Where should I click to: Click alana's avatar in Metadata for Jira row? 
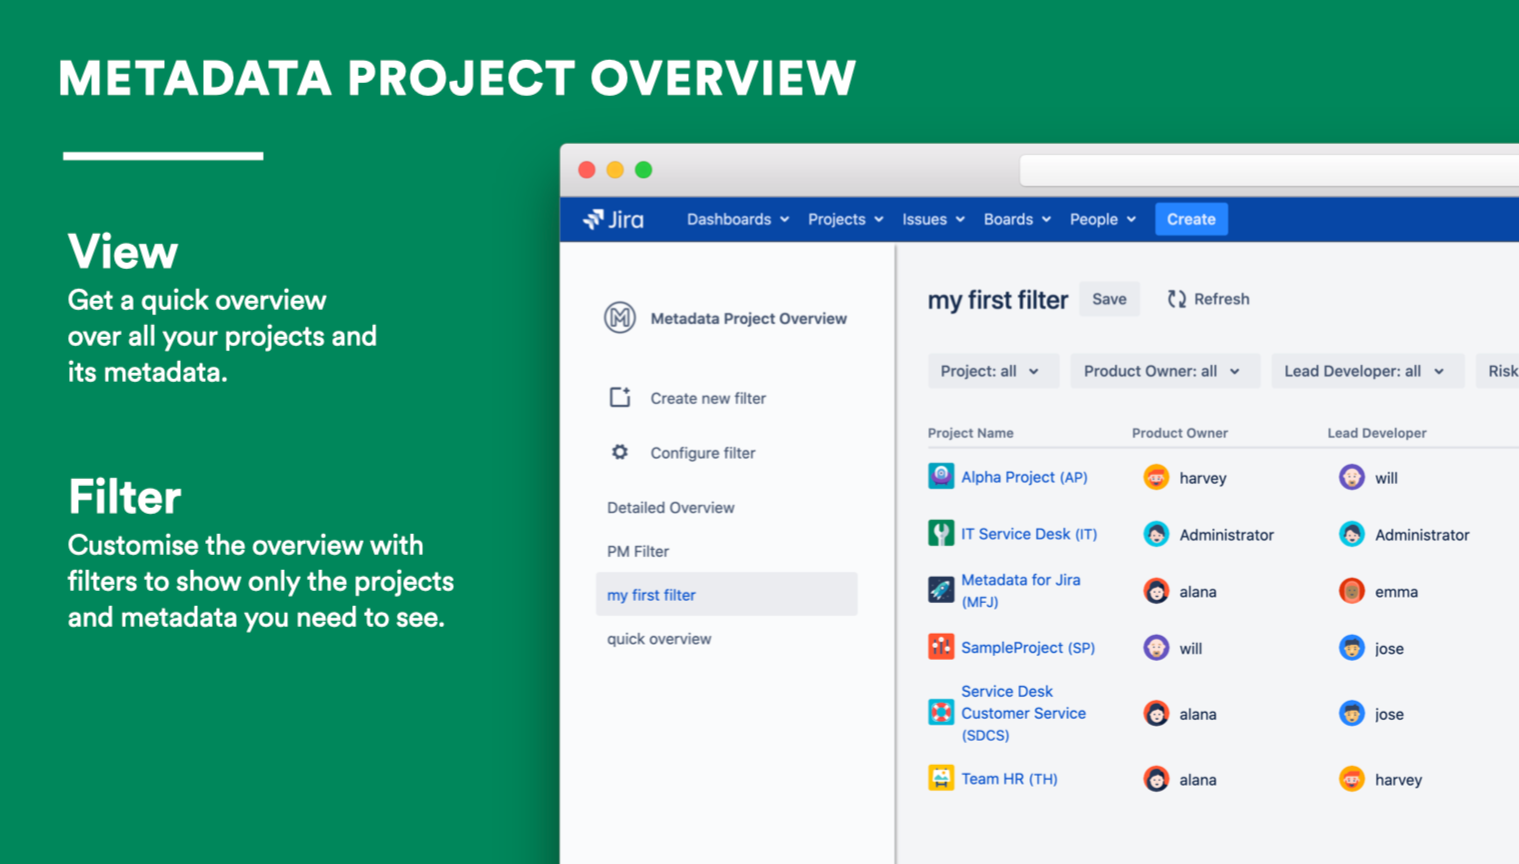[x=1156, y=591]
